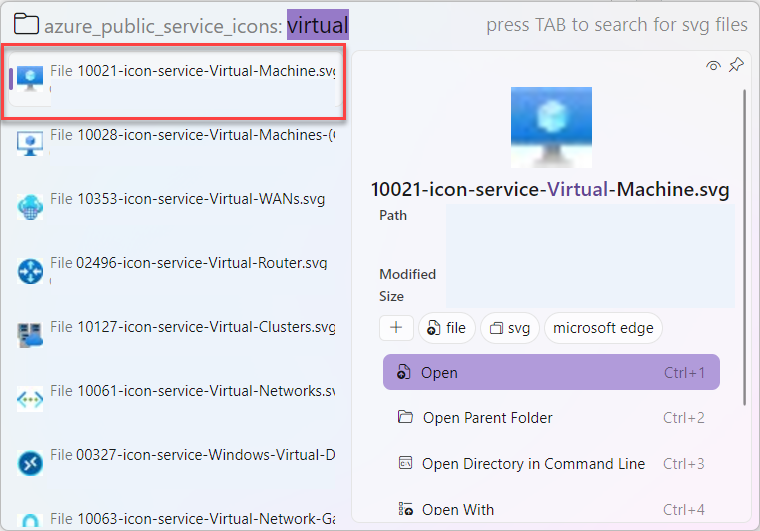The width and height of the screenshot is (760, 531).
Task: Click the Virtual Network Gateway icon
Action: (x=30, y=521)
